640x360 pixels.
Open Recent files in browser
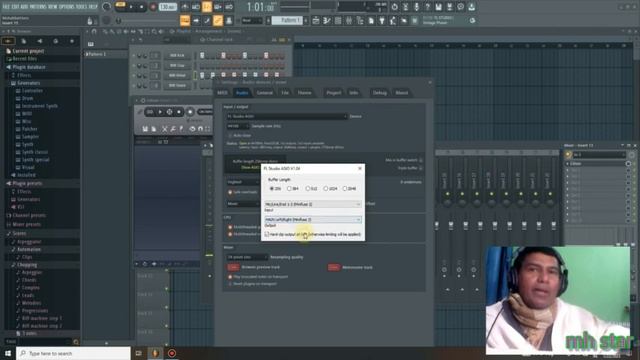(24, 59)
